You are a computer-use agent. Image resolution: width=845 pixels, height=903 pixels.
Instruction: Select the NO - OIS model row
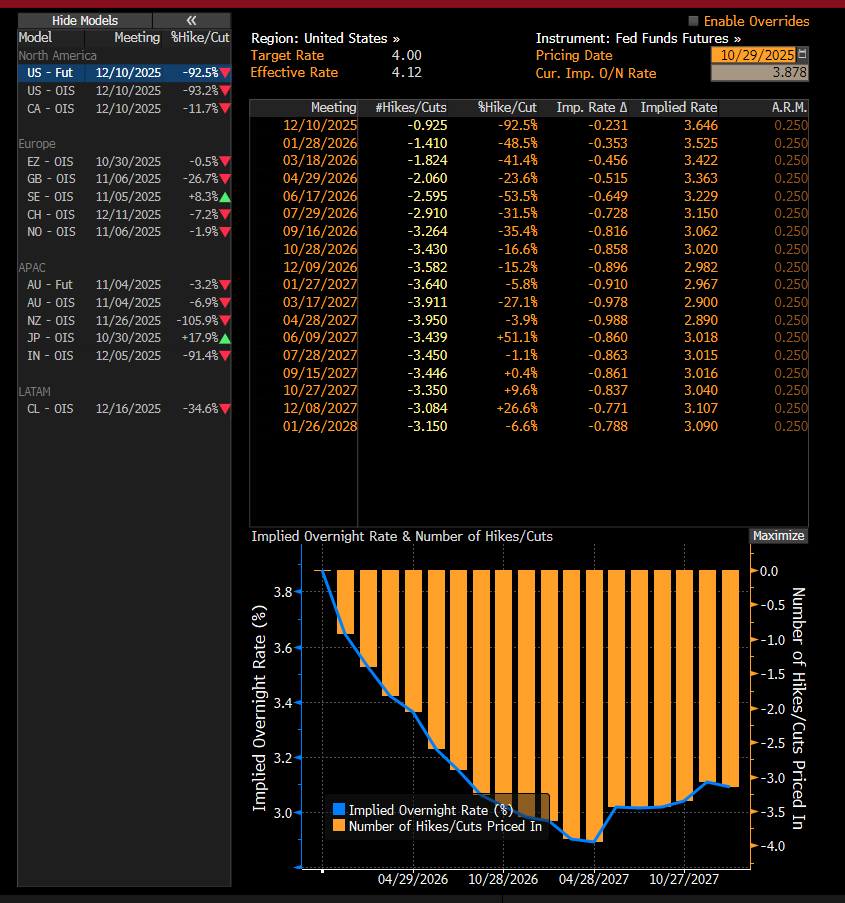[124, 232]
